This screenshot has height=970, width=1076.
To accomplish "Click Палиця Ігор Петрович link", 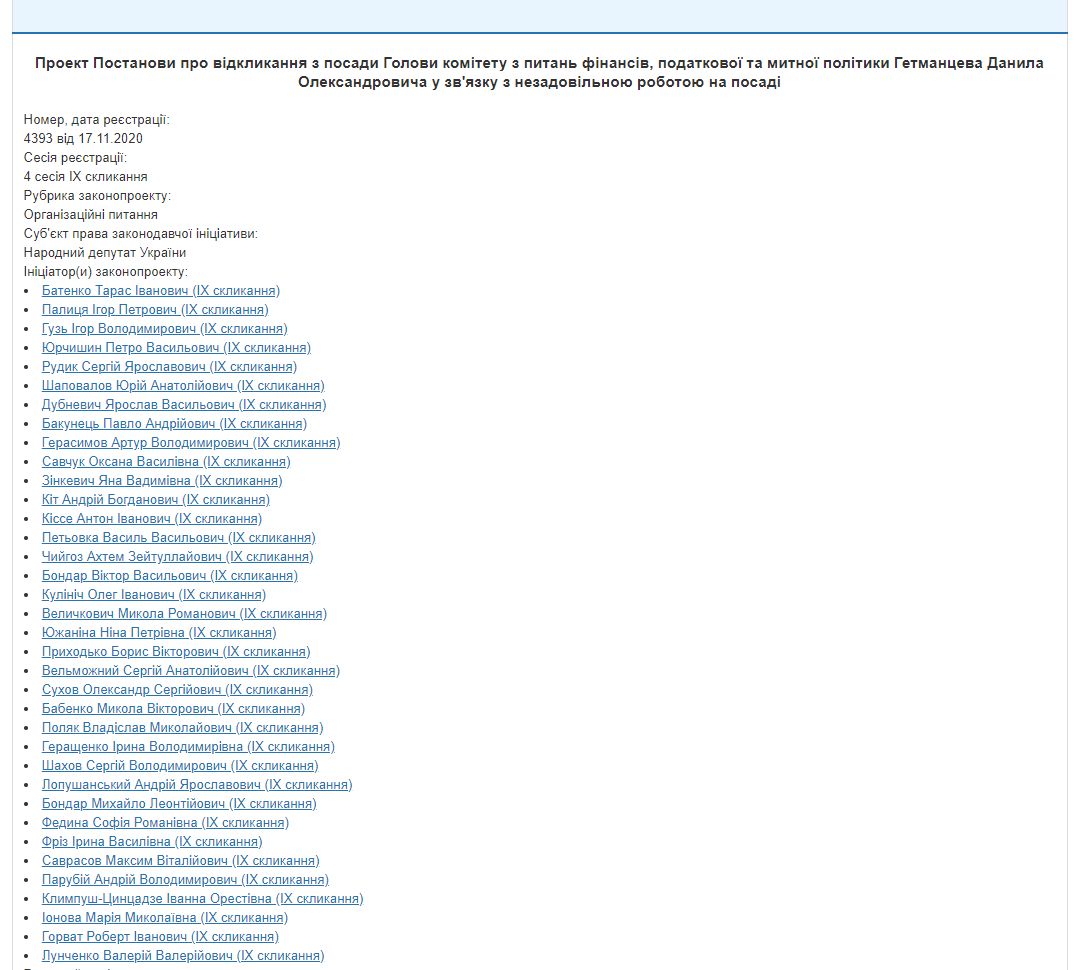I will point(154,310).
